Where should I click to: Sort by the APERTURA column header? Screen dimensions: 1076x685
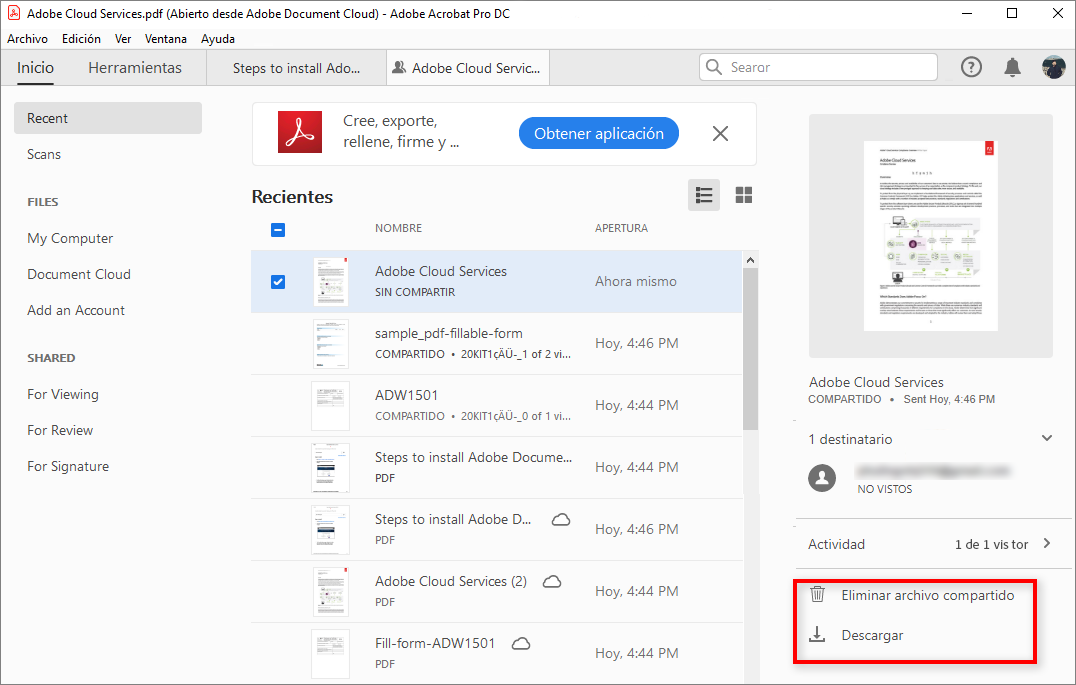coord(621,228)
